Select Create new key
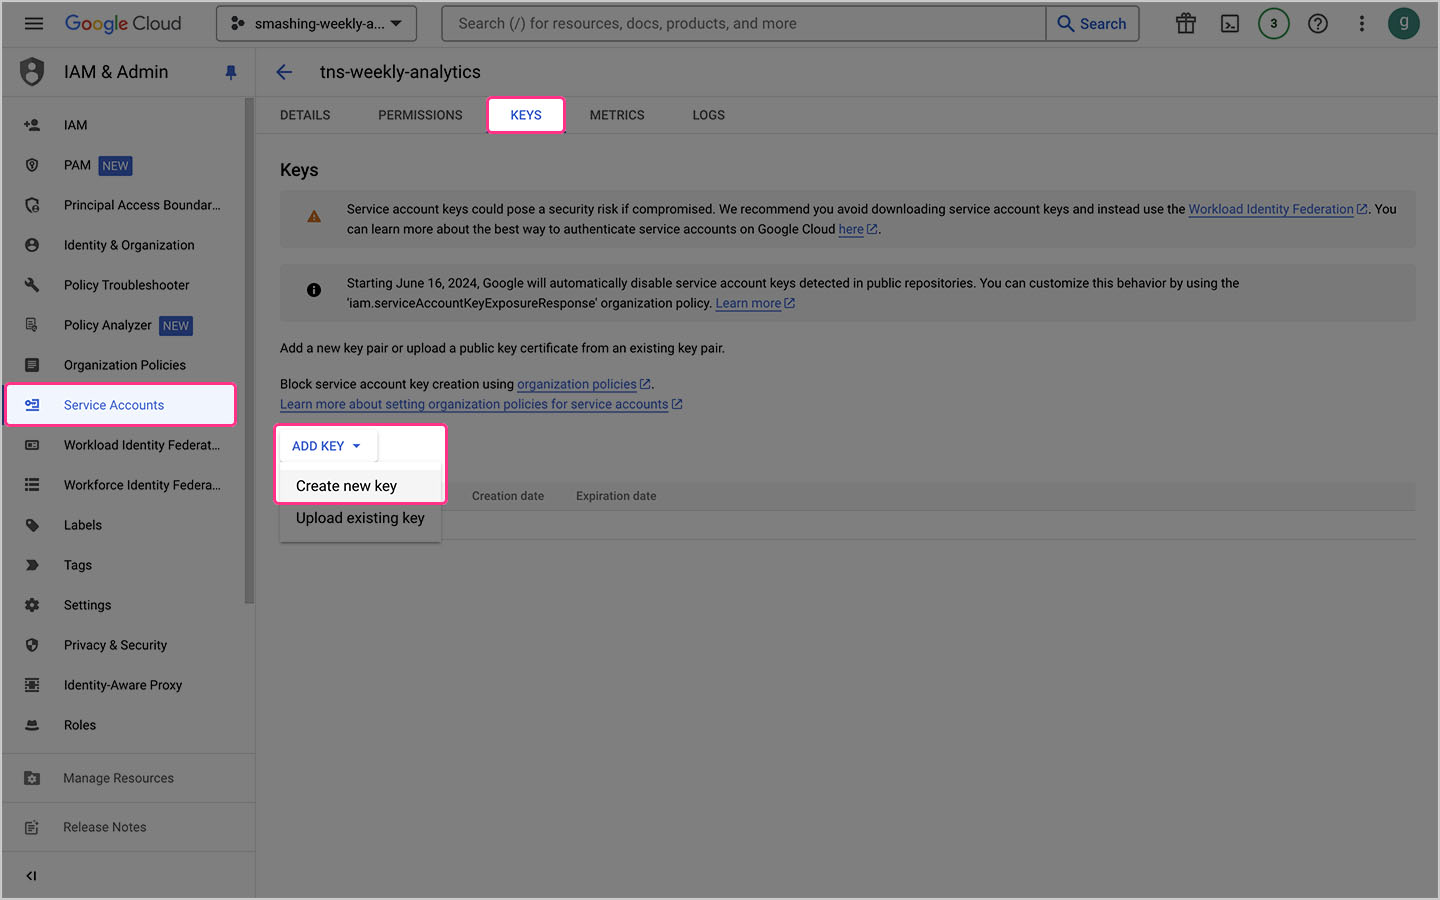The image size is (1440, 900). tap(345, 484)
